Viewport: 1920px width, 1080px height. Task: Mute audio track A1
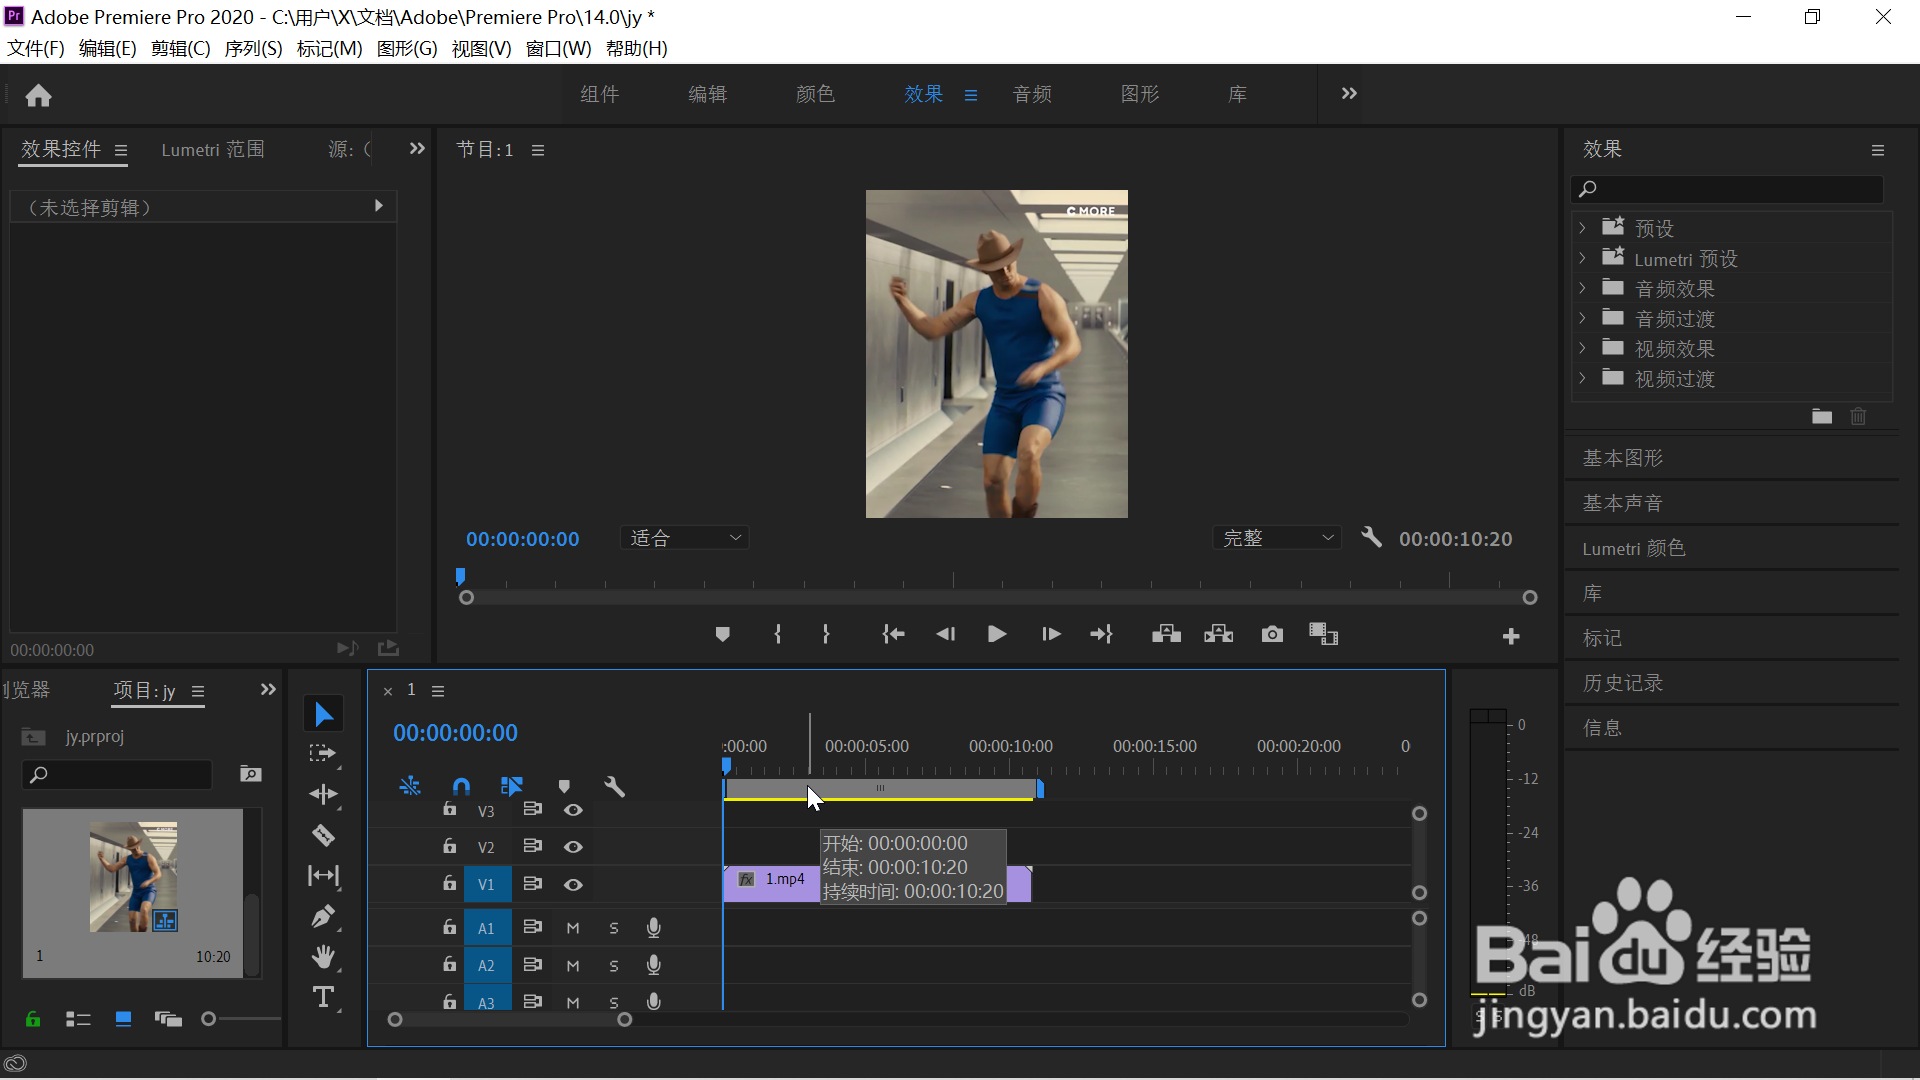click(573, 928)
